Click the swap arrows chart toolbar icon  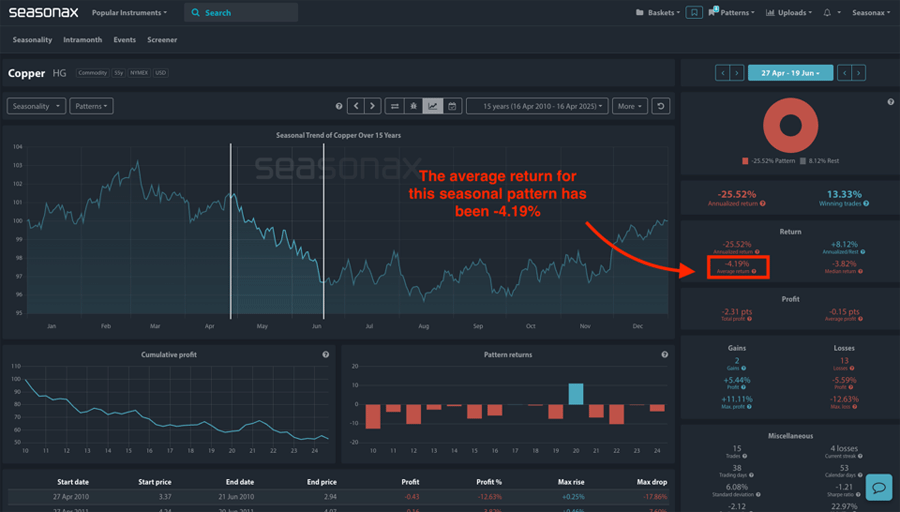394,106
